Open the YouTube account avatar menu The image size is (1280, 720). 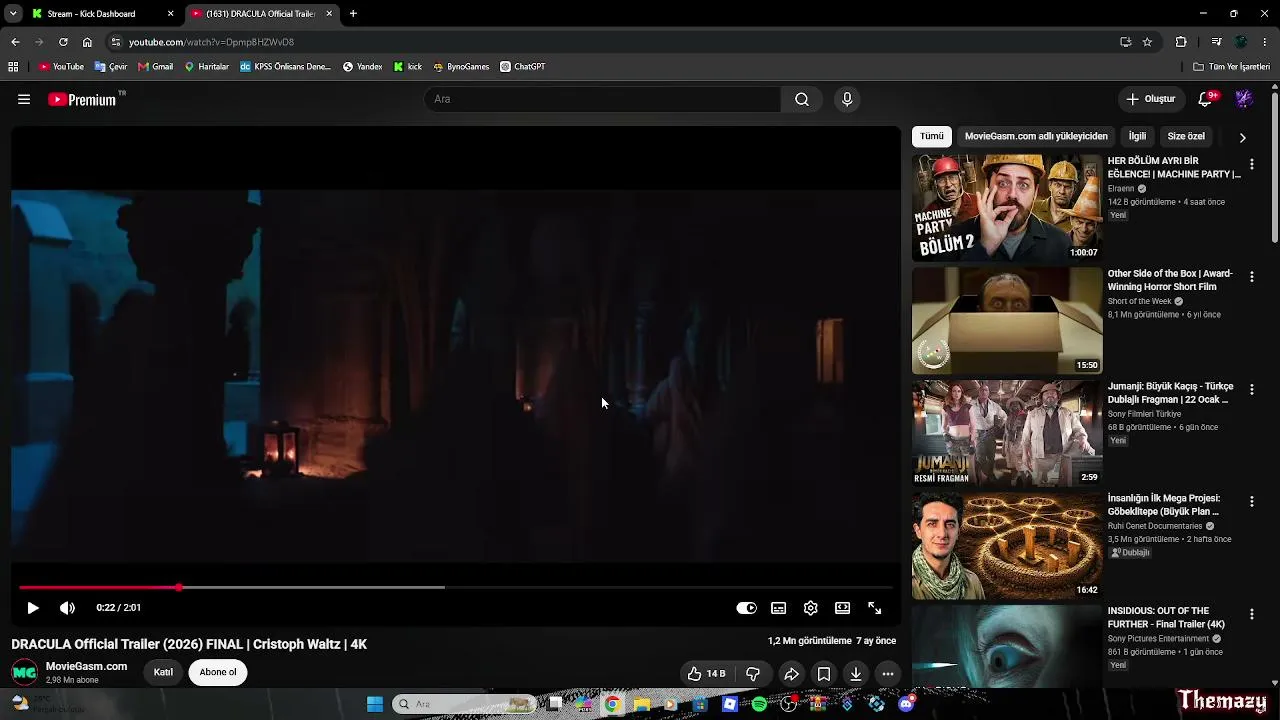tap(1244, 99)
